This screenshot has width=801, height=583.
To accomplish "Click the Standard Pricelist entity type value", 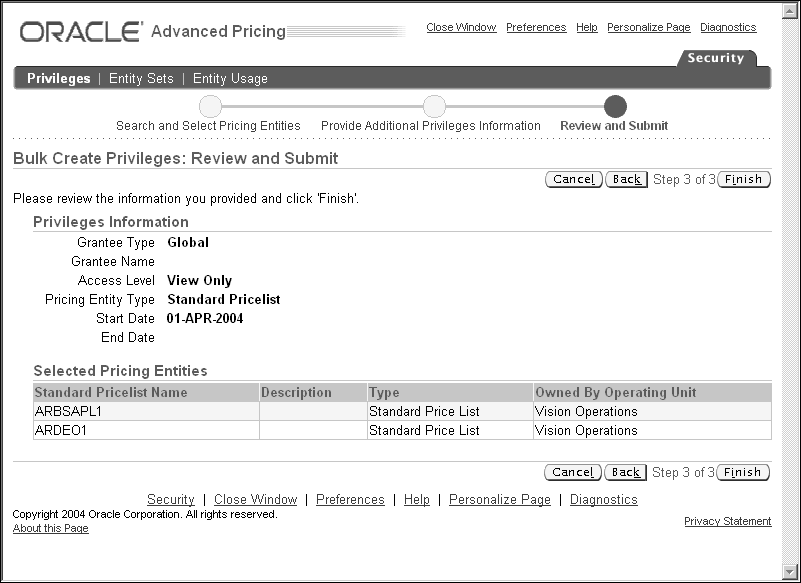I will coord(224,299).
